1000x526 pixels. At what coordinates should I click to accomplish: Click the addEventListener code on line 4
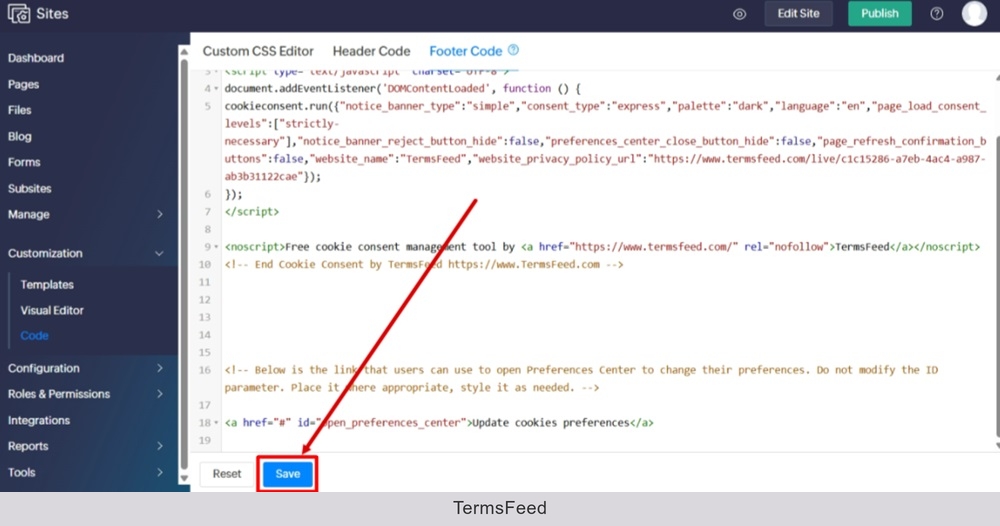(x=402, y=89)
